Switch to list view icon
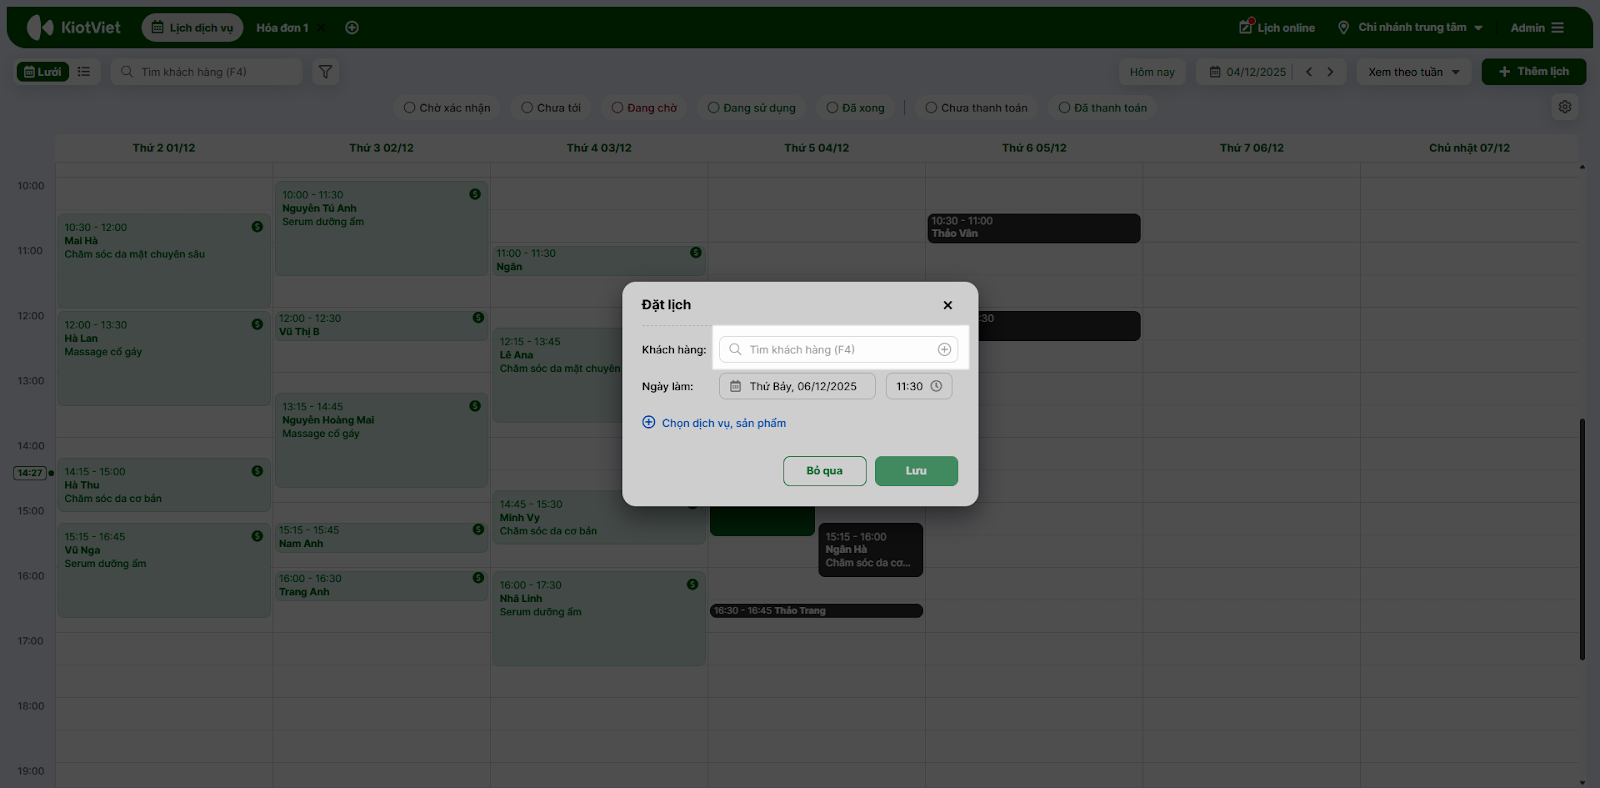1600x788 pixels. point(84,72)
